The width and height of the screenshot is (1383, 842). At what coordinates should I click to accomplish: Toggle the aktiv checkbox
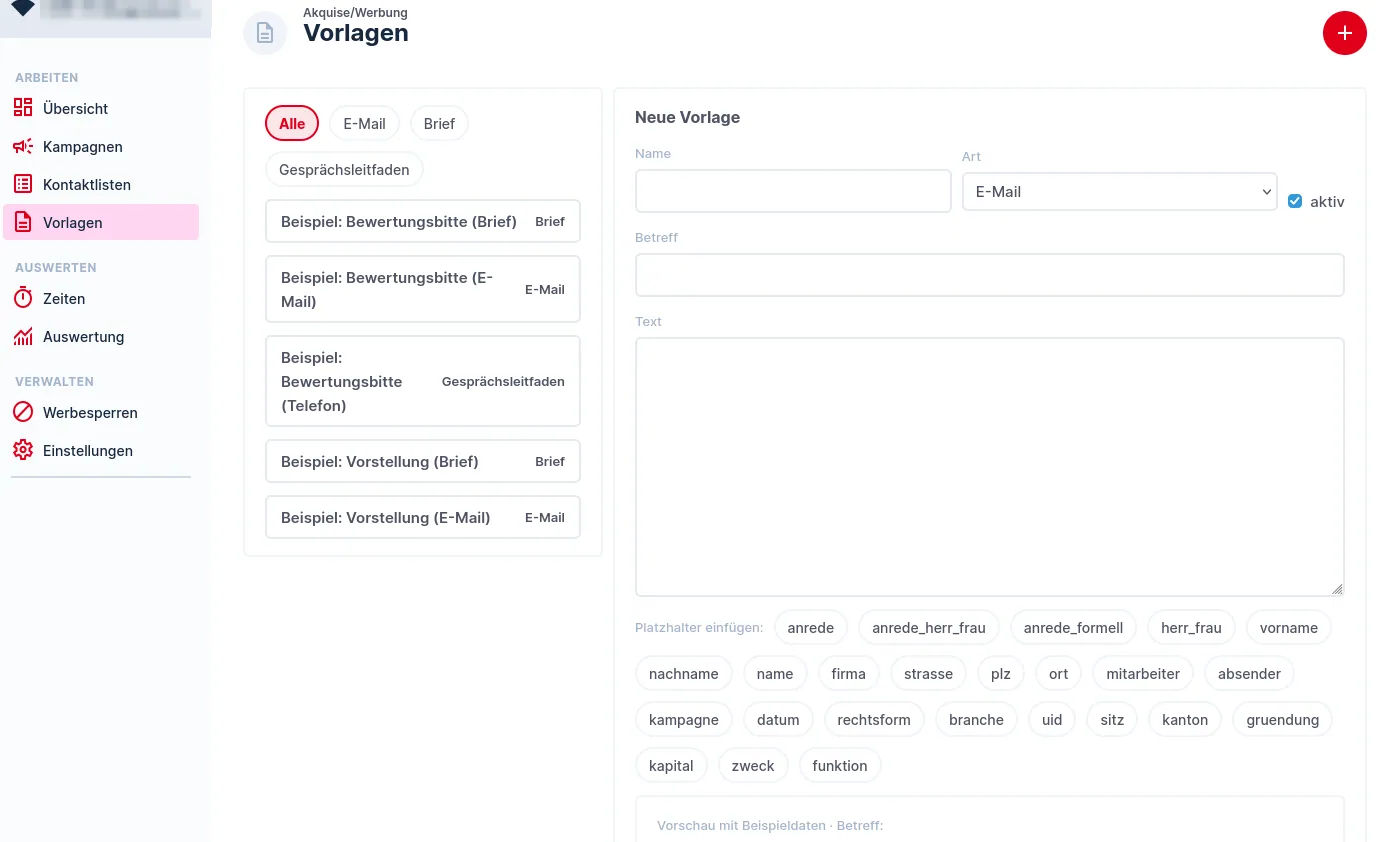click(1295, 201)
